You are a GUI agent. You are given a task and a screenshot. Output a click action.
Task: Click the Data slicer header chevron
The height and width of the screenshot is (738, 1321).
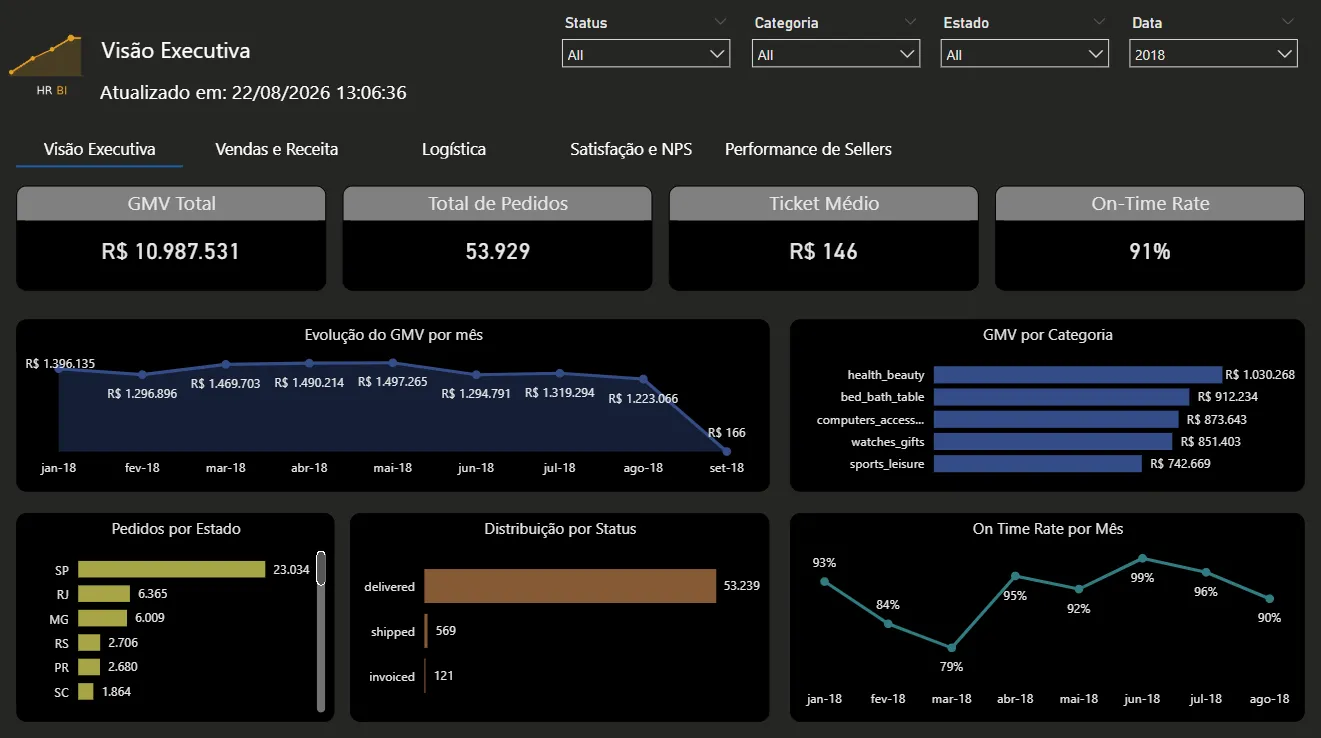(x=1288, y=22)
